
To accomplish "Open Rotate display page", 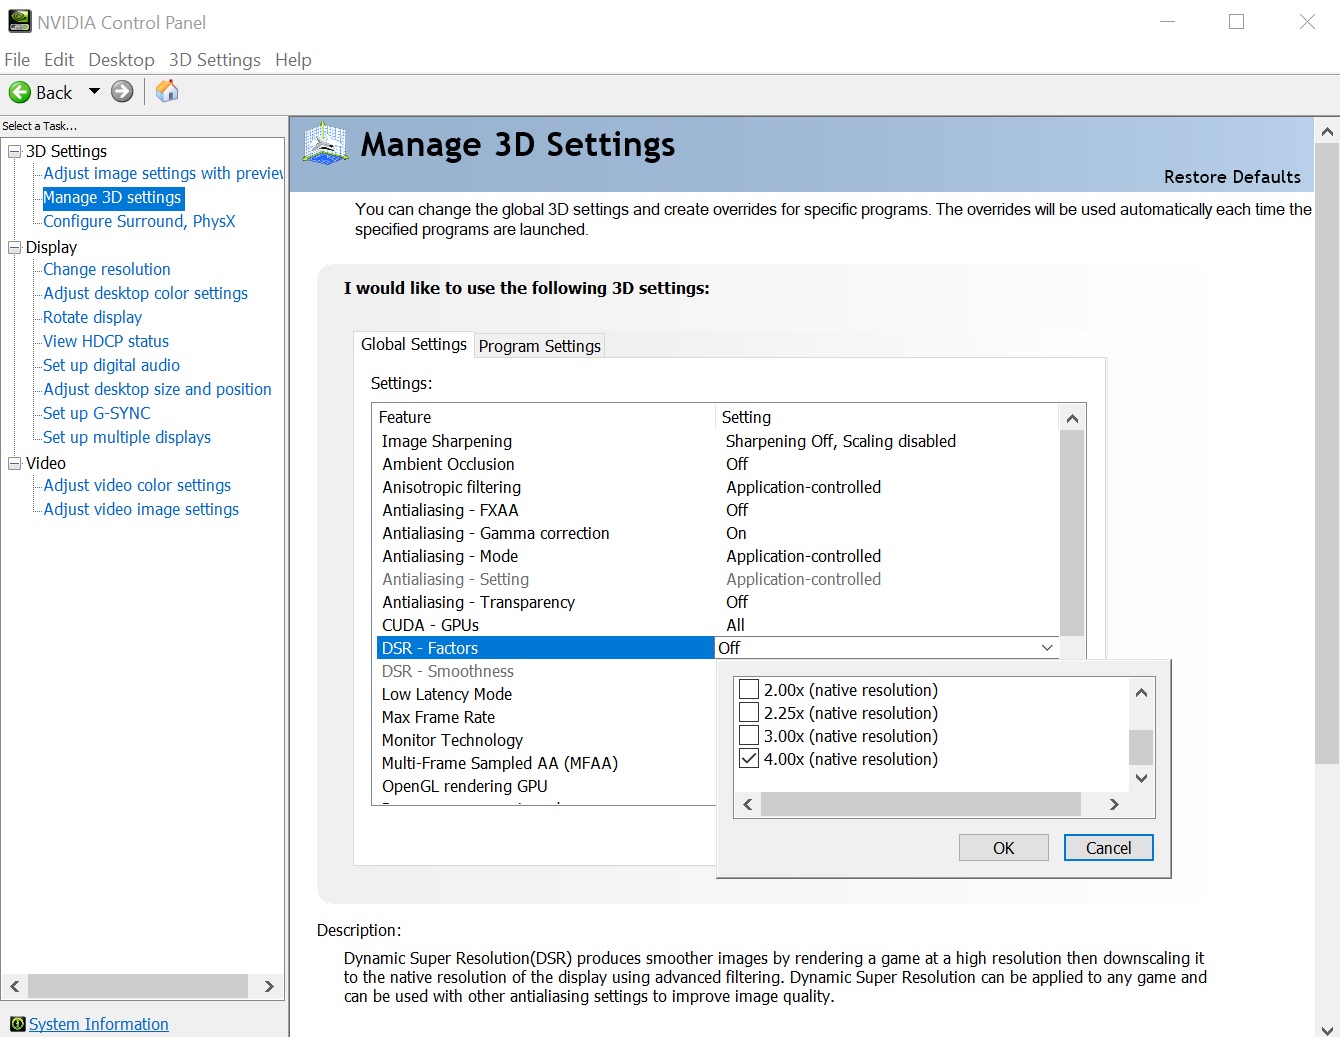I will tap(92, 317).
